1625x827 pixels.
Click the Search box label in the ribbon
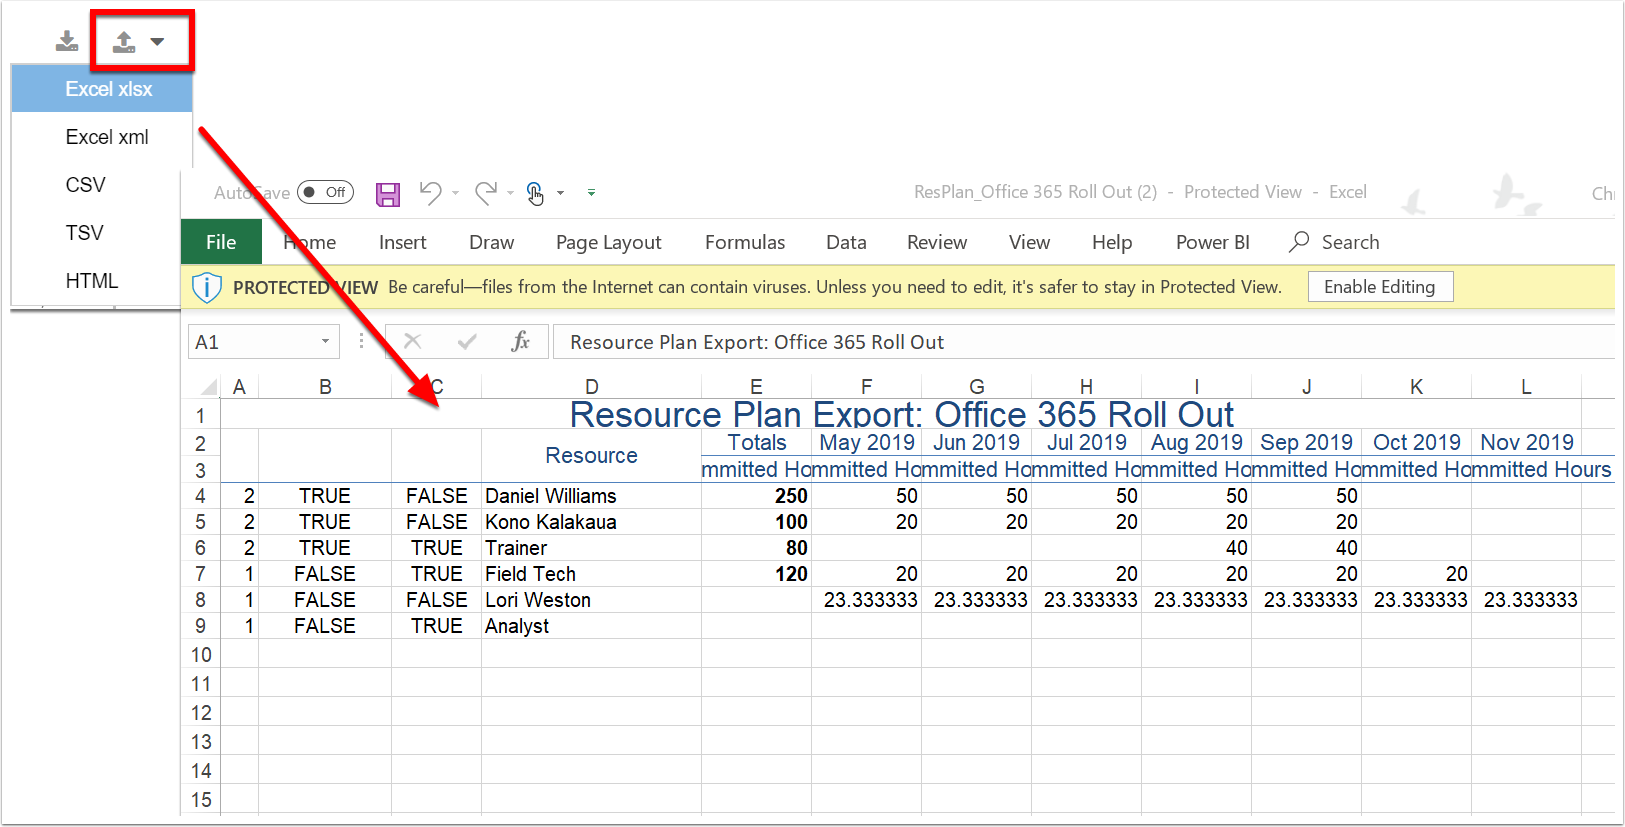(x=1350, y=242)
